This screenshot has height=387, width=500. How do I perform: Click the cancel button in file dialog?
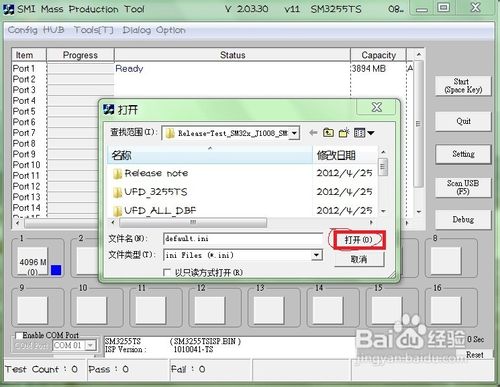(359, 259)
